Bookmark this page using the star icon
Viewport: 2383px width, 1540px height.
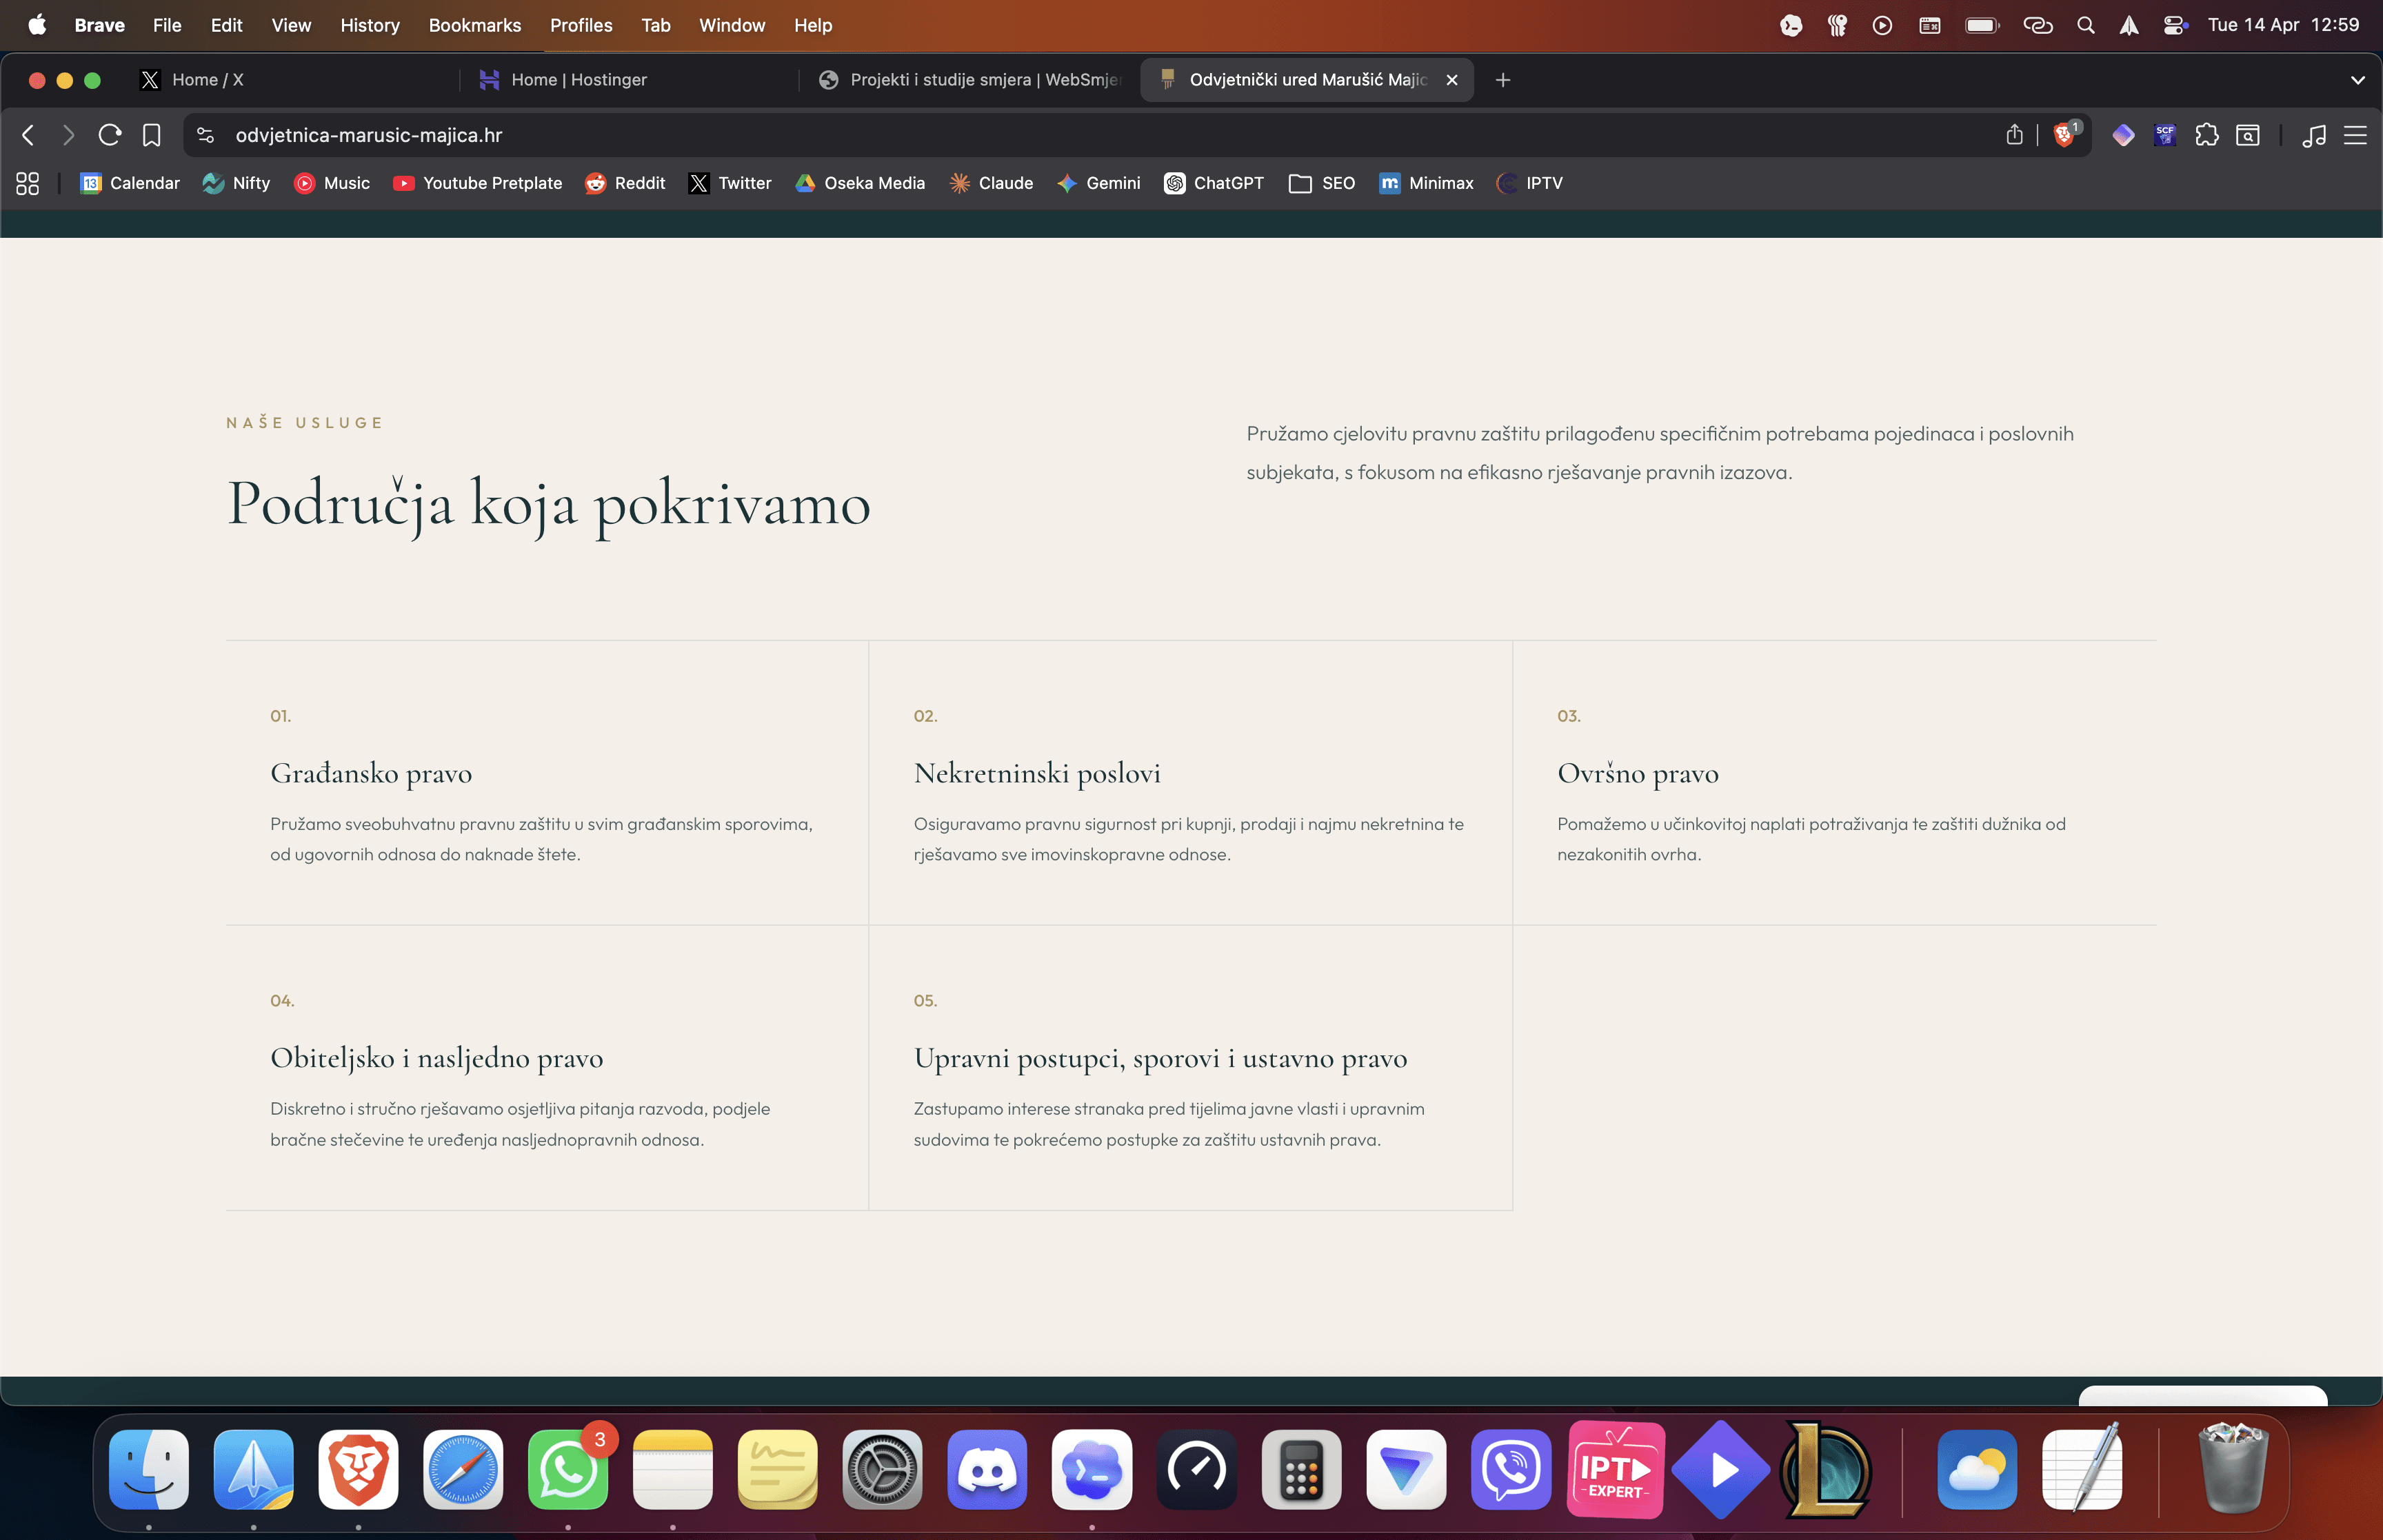(151, 135)
